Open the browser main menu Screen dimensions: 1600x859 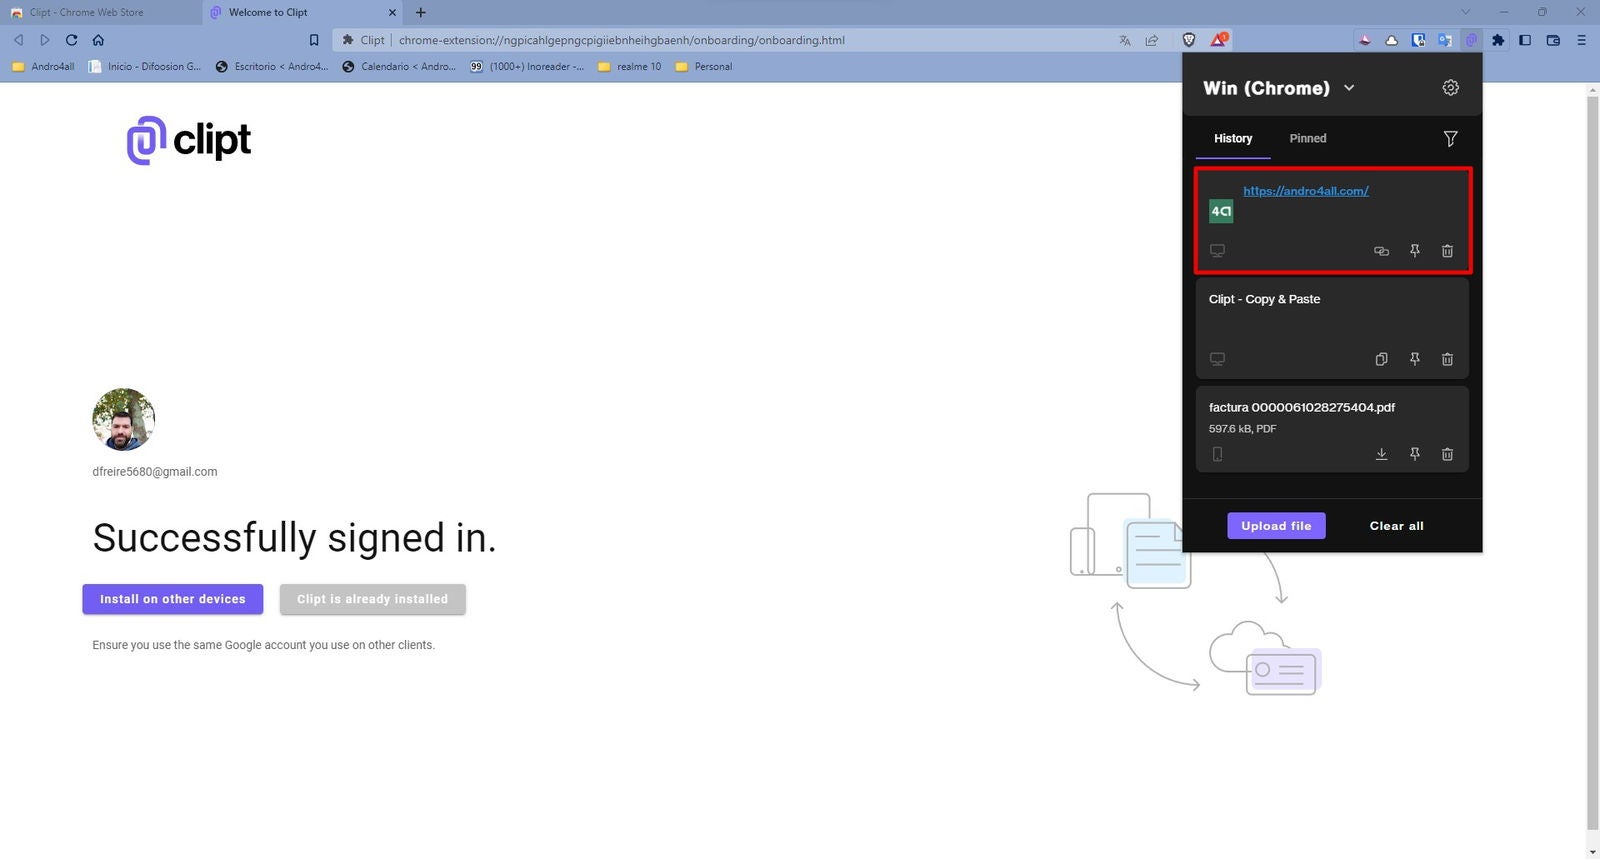pyautogui.click(x=1581, y=40)
